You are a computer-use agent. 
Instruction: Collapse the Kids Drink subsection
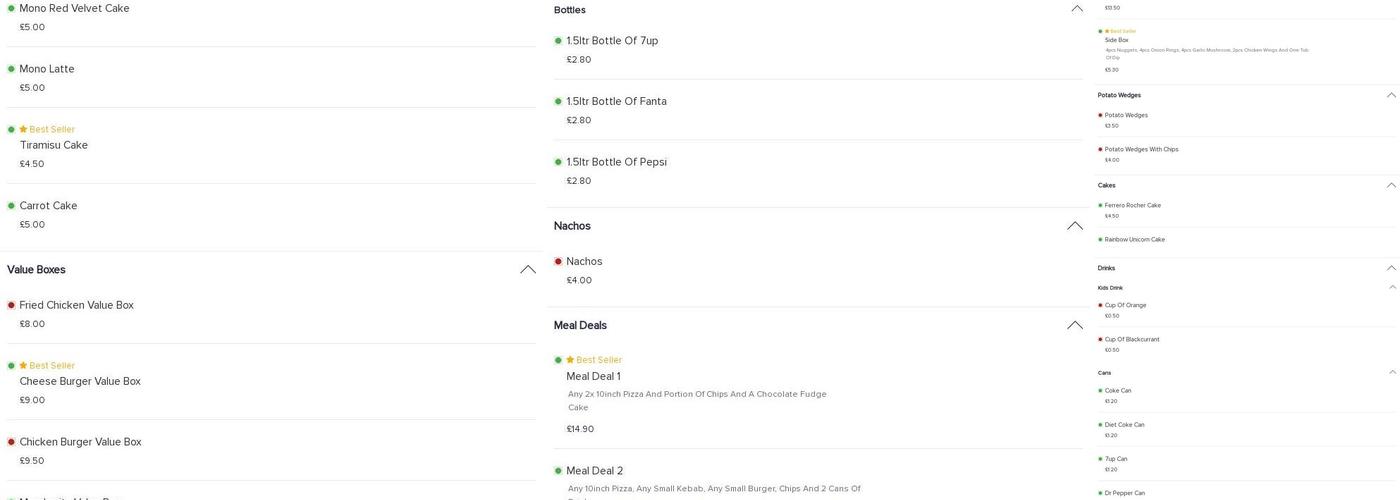point(1391,288)
